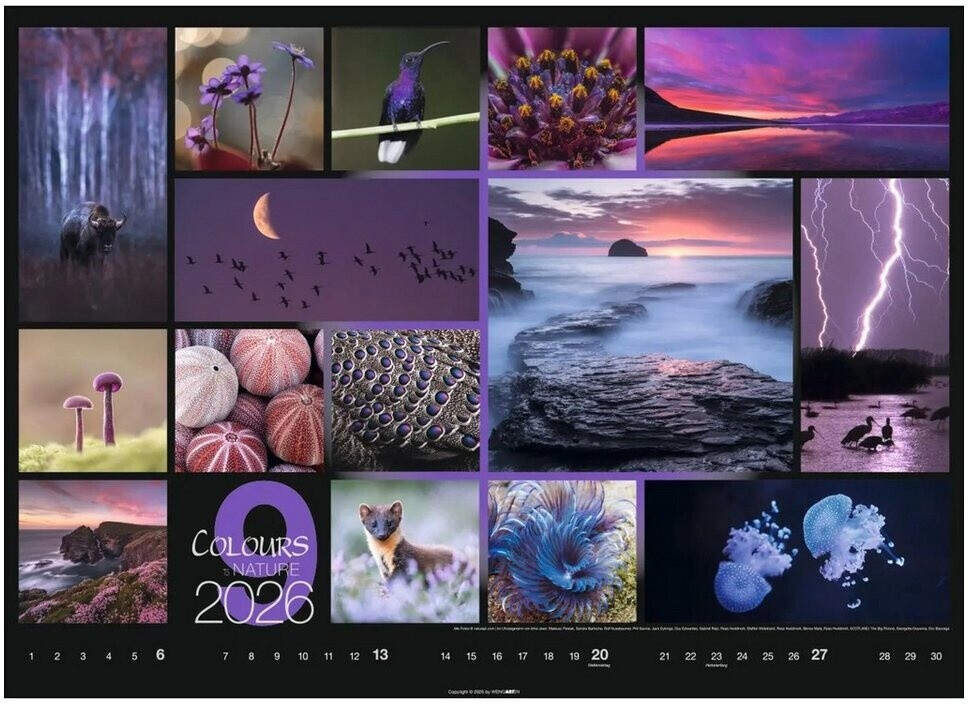
Task: Select the purple sunset lake reflection photo
Action: [x=796, y=98]
